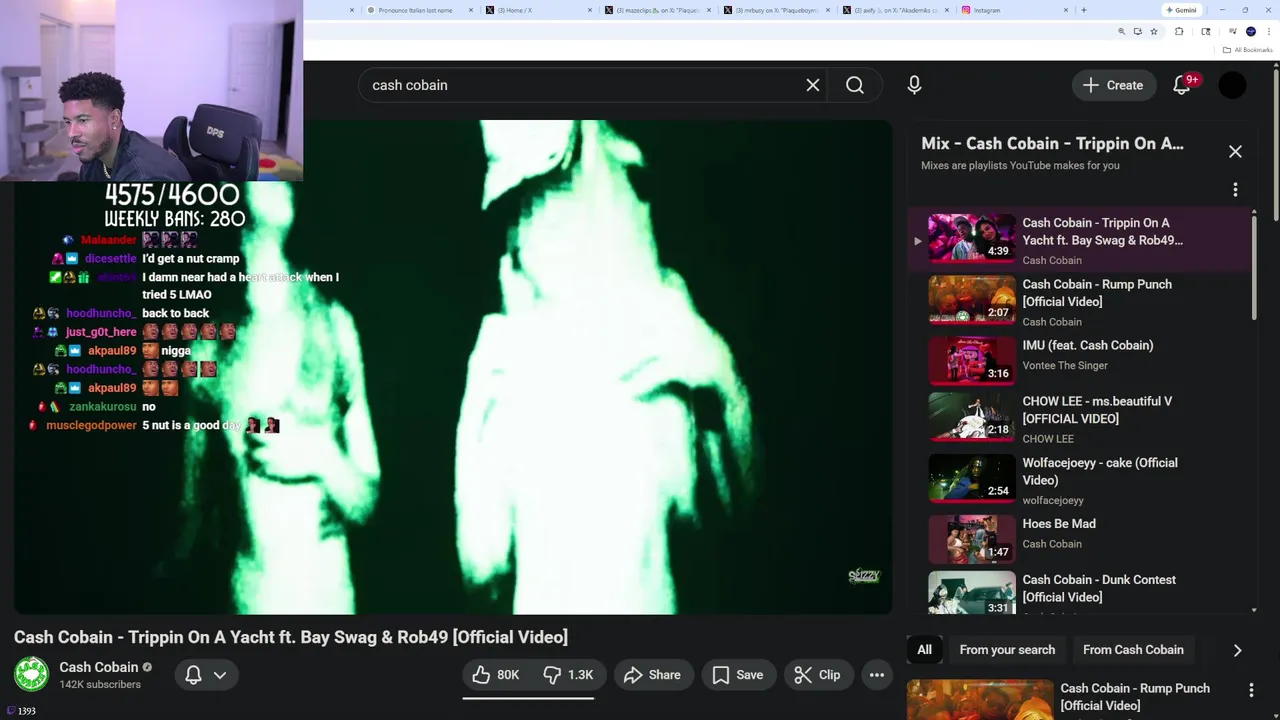Open Cash Cobain channel avatar
This screenshot has width=1280, height=720.
tap(31, 675)
